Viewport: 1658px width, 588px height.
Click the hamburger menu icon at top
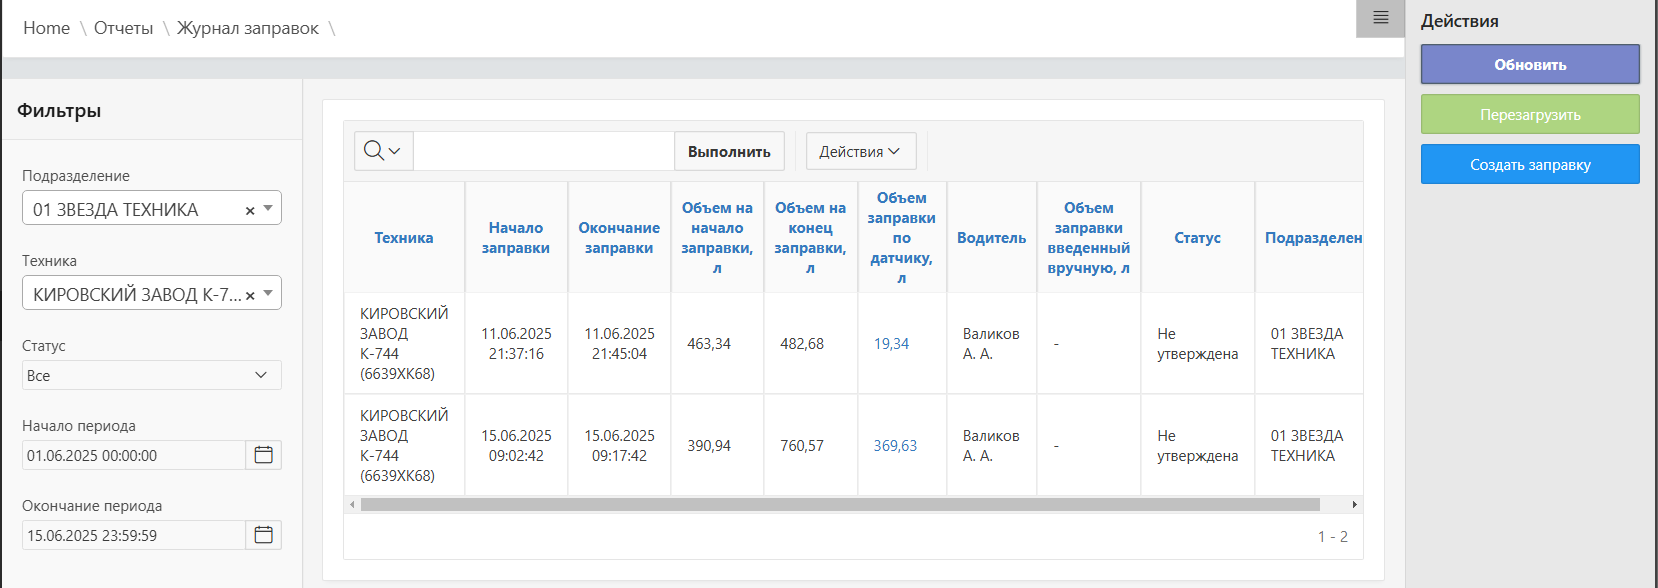click(x=1380, y=18)
